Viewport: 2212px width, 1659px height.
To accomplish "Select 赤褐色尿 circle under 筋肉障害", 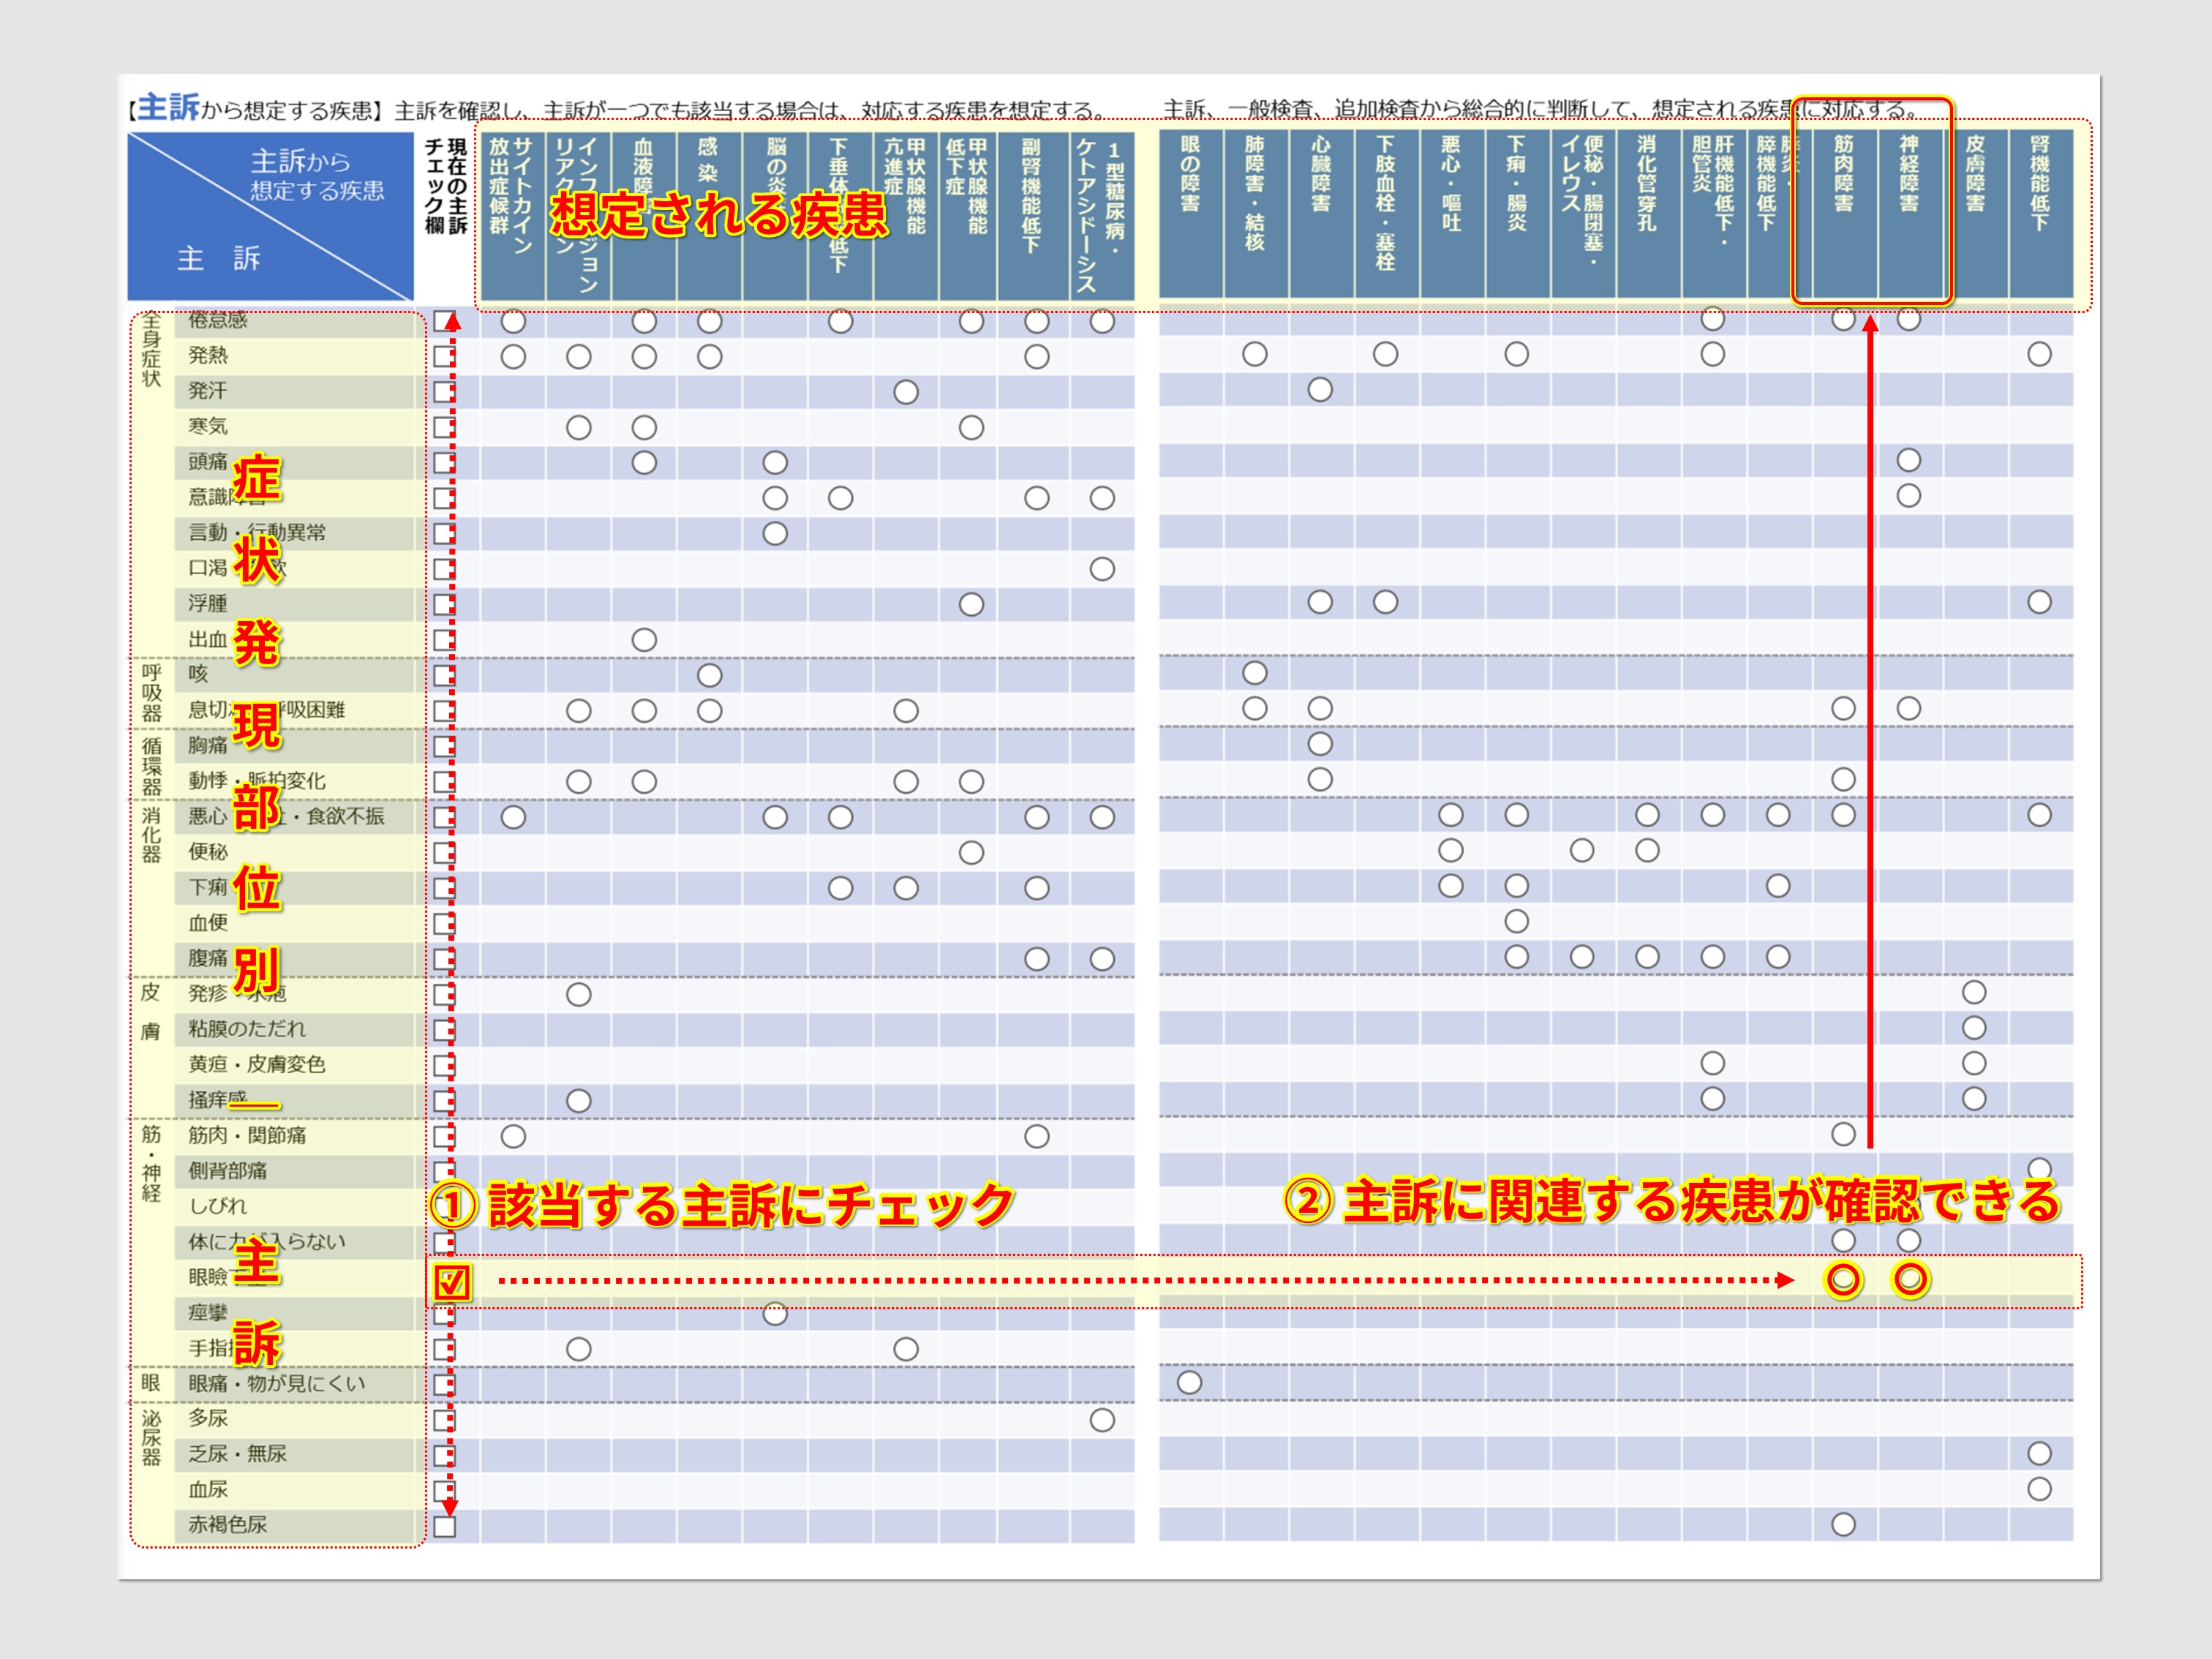I will [x=1843, y=1525].
